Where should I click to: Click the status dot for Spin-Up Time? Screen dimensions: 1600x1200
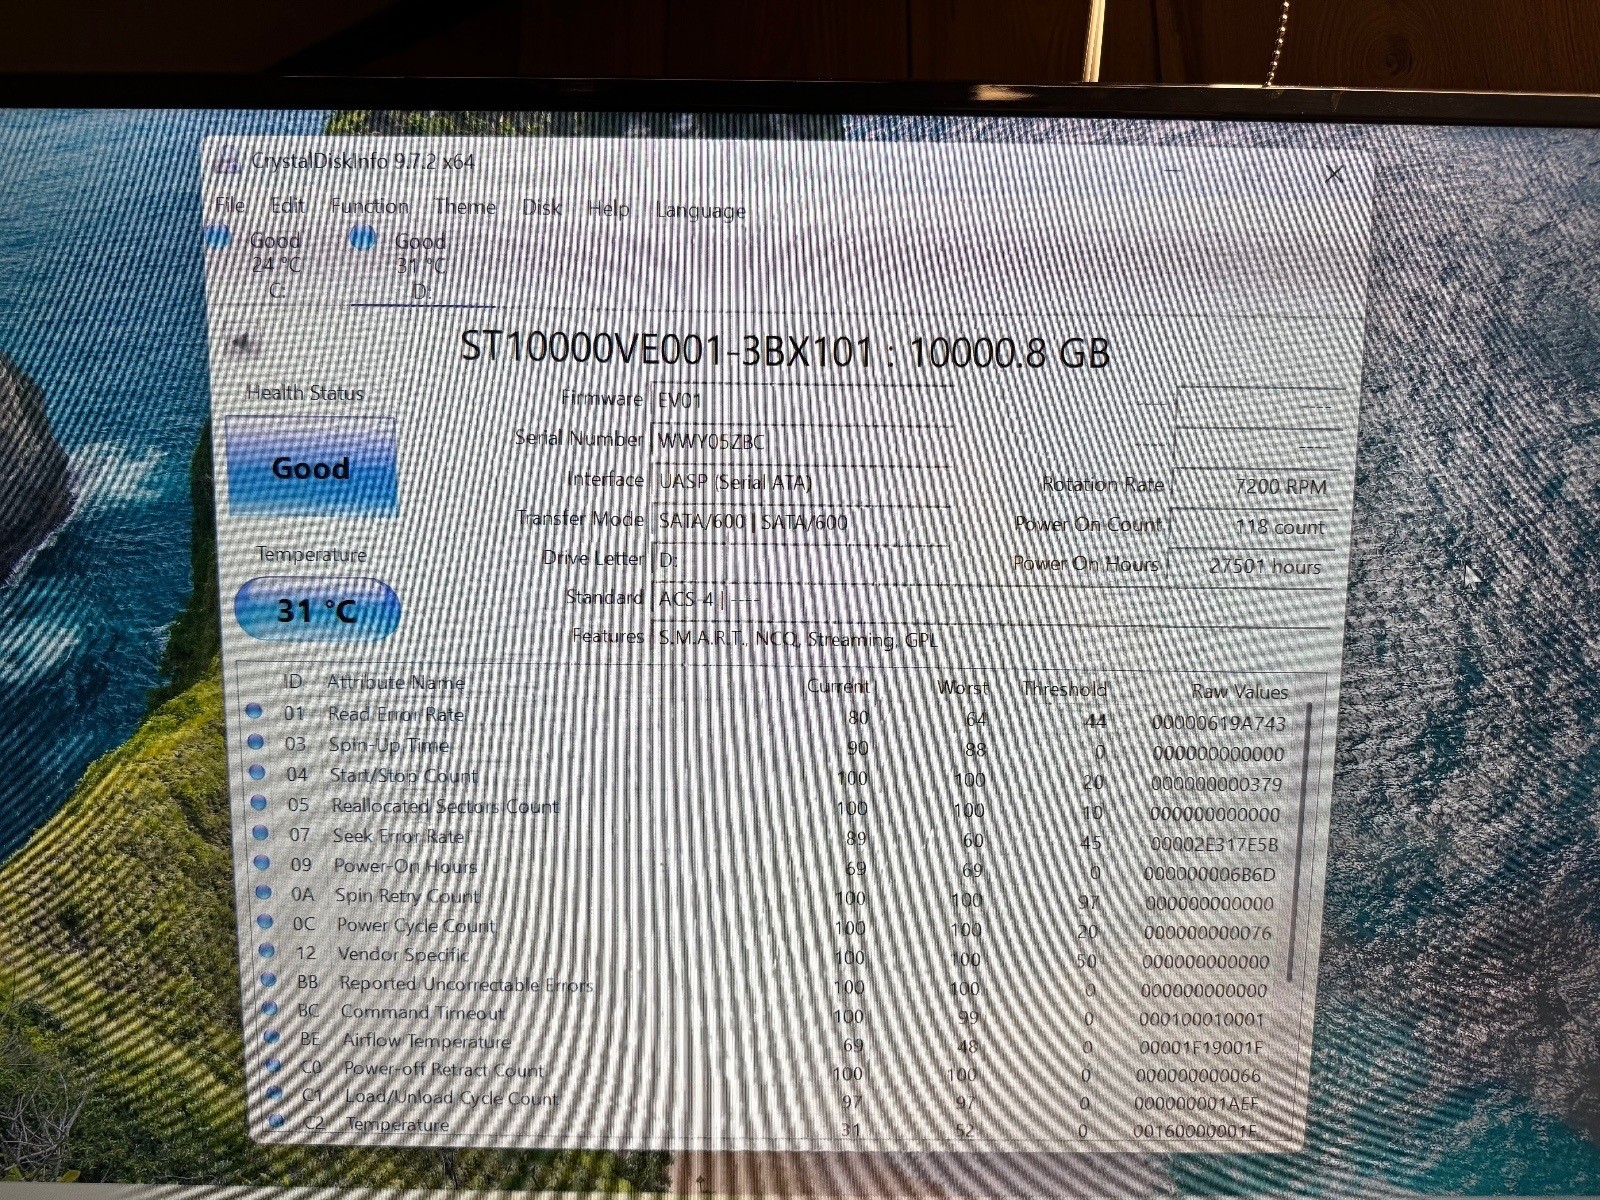click(x=256, y=742)
